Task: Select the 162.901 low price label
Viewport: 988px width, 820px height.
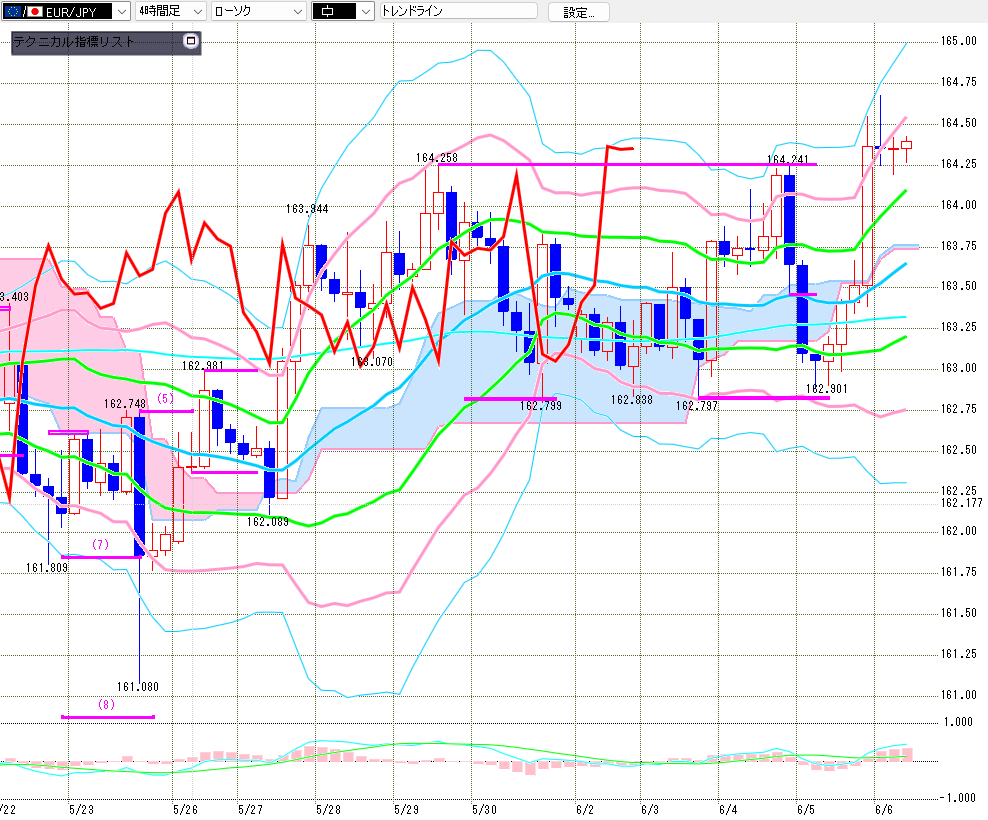Action: tap(827, 389)
